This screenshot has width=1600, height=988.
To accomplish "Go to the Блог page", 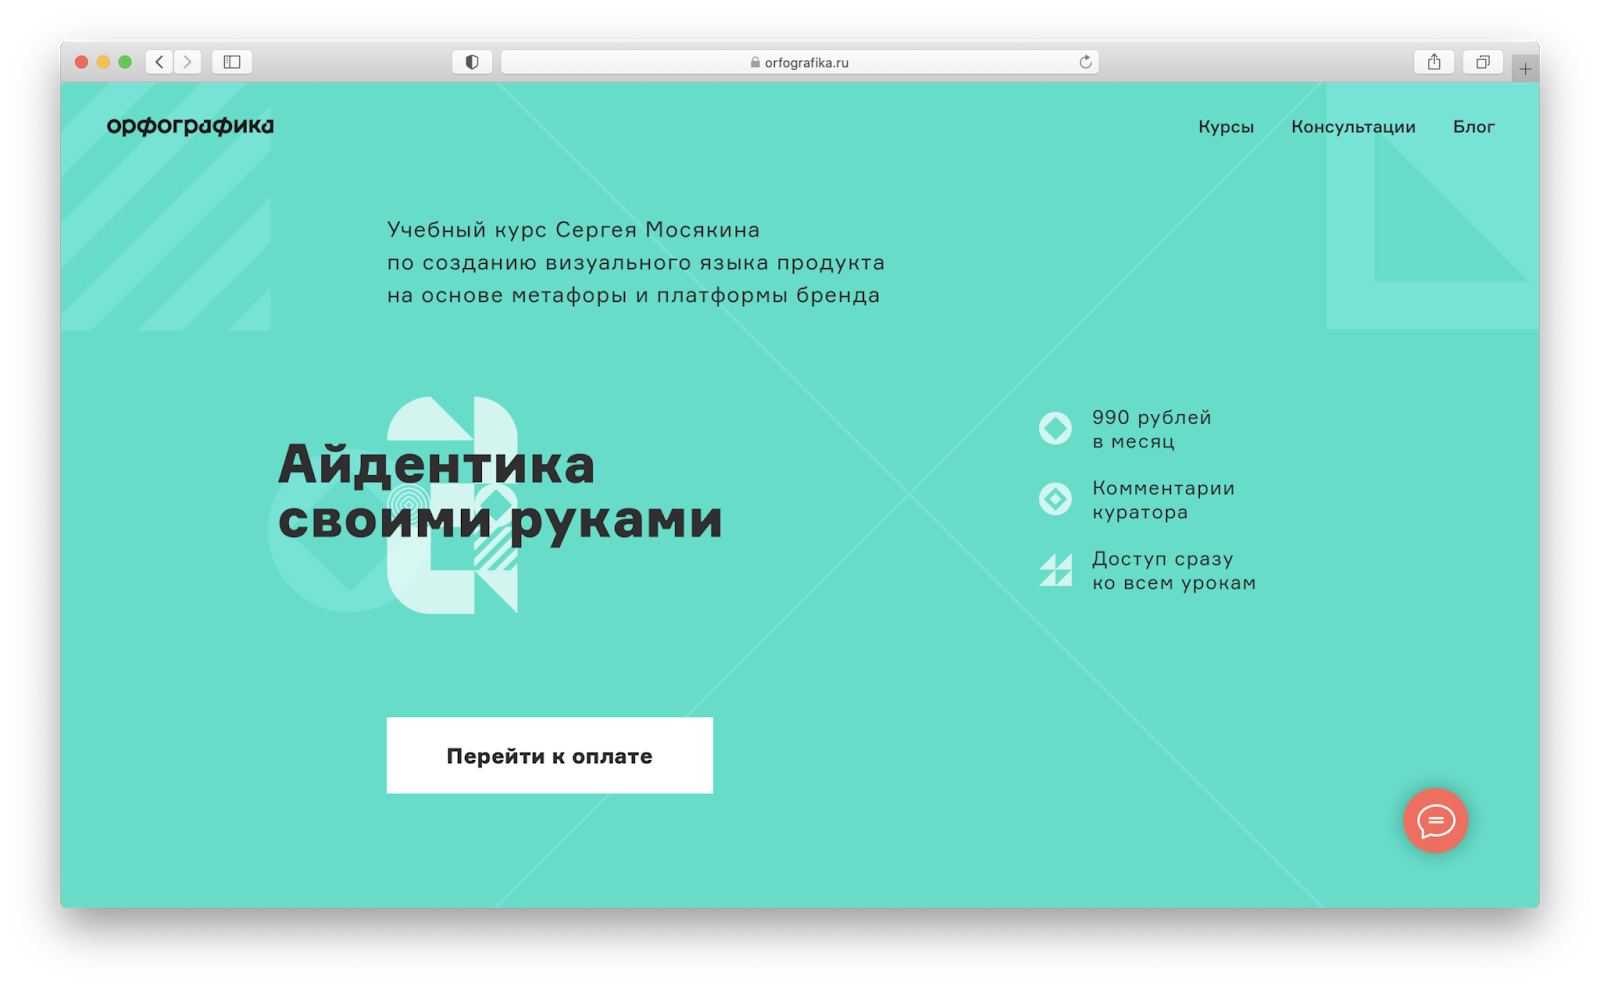I will tap(1473, 127).
